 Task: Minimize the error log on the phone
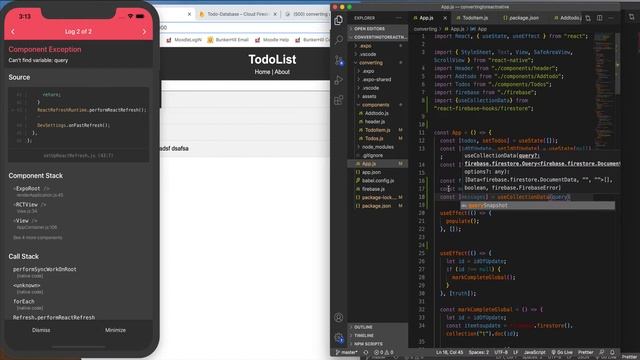(x=116, y=330)
